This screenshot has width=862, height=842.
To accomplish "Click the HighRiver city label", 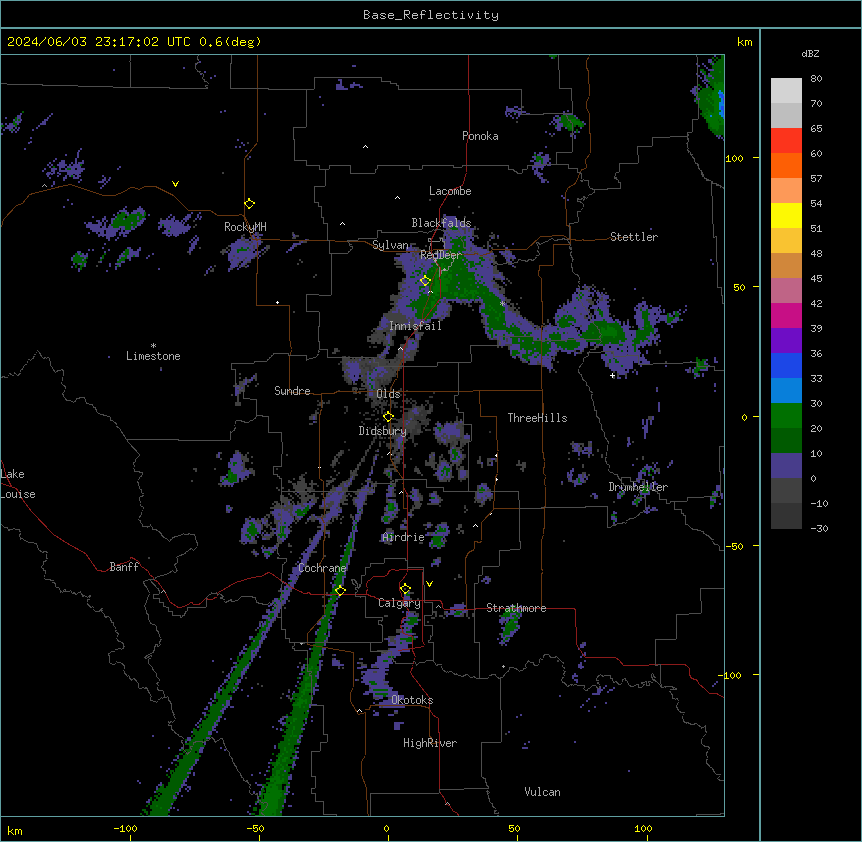I will (x=430, y=743).
